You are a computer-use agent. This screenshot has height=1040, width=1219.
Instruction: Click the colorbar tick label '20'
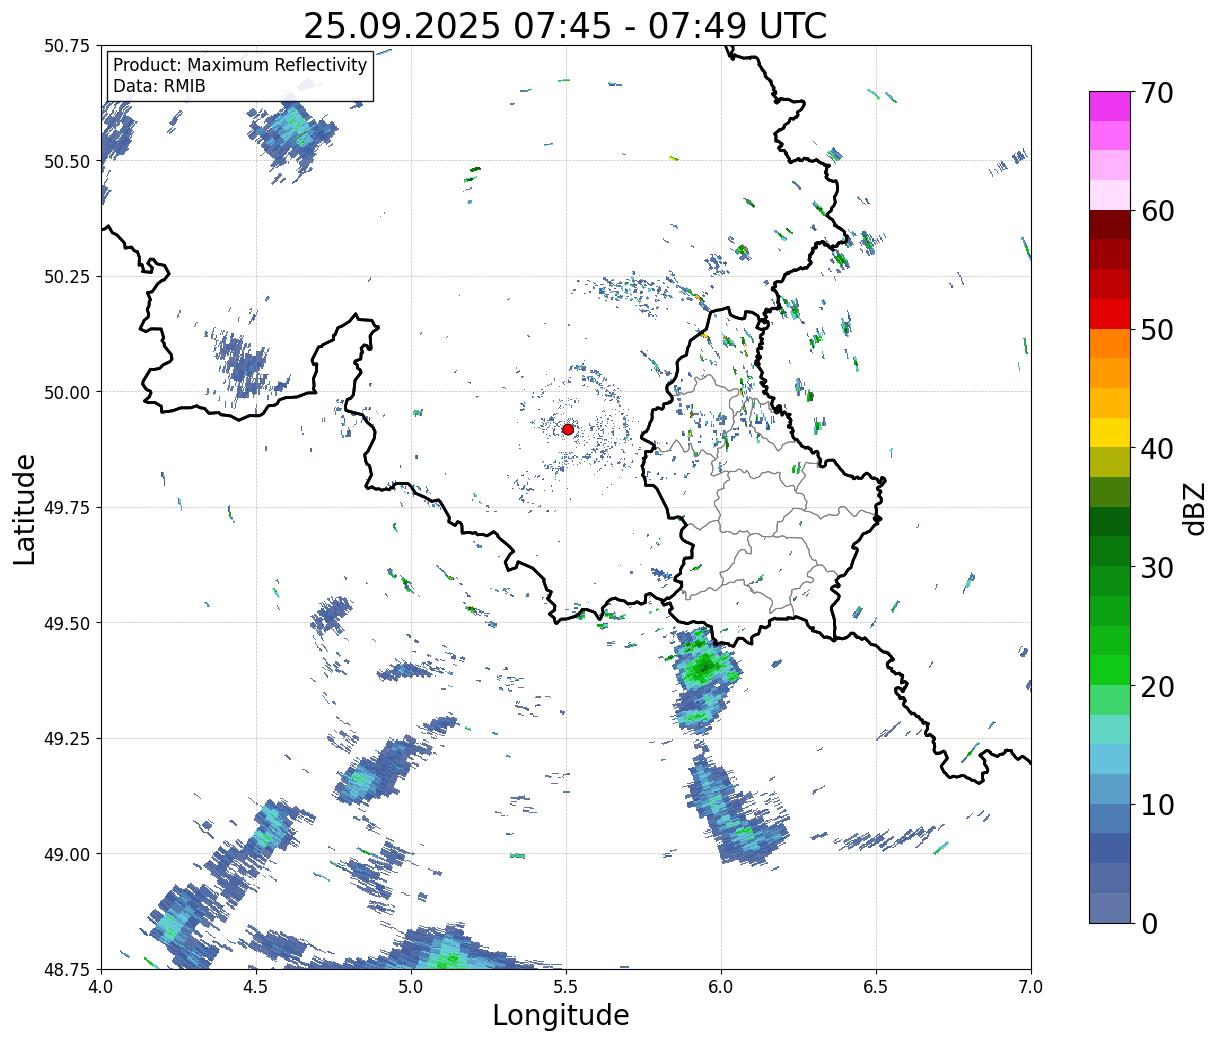1156,686
